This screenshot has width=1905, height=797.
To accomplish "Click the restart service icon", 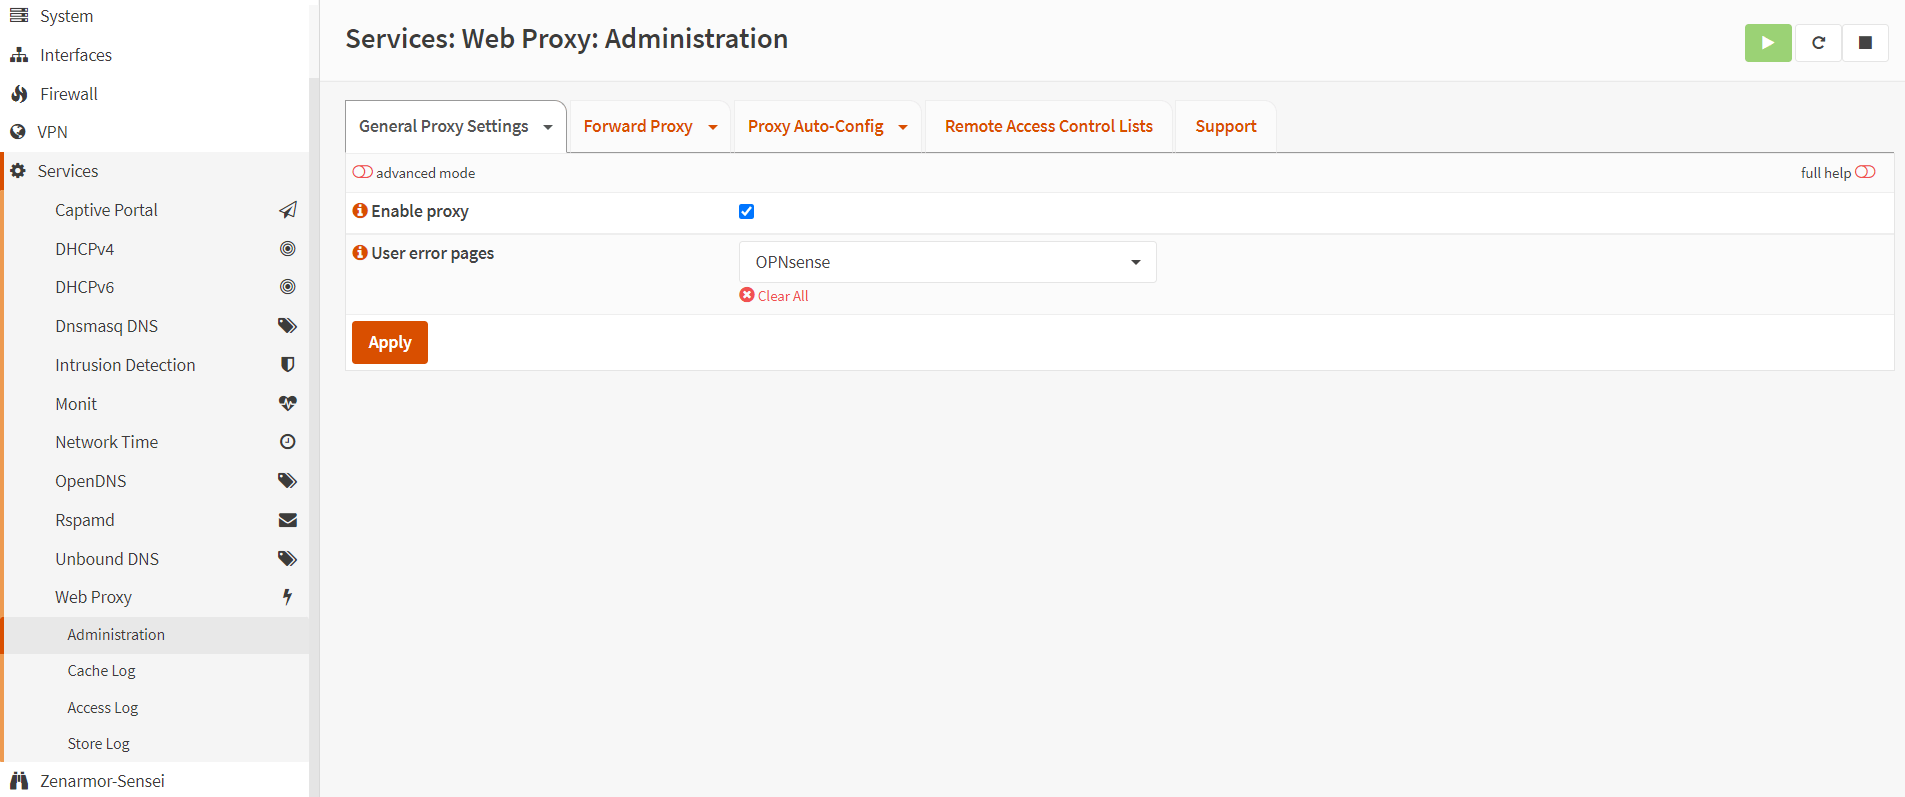I will point(1818,43).
